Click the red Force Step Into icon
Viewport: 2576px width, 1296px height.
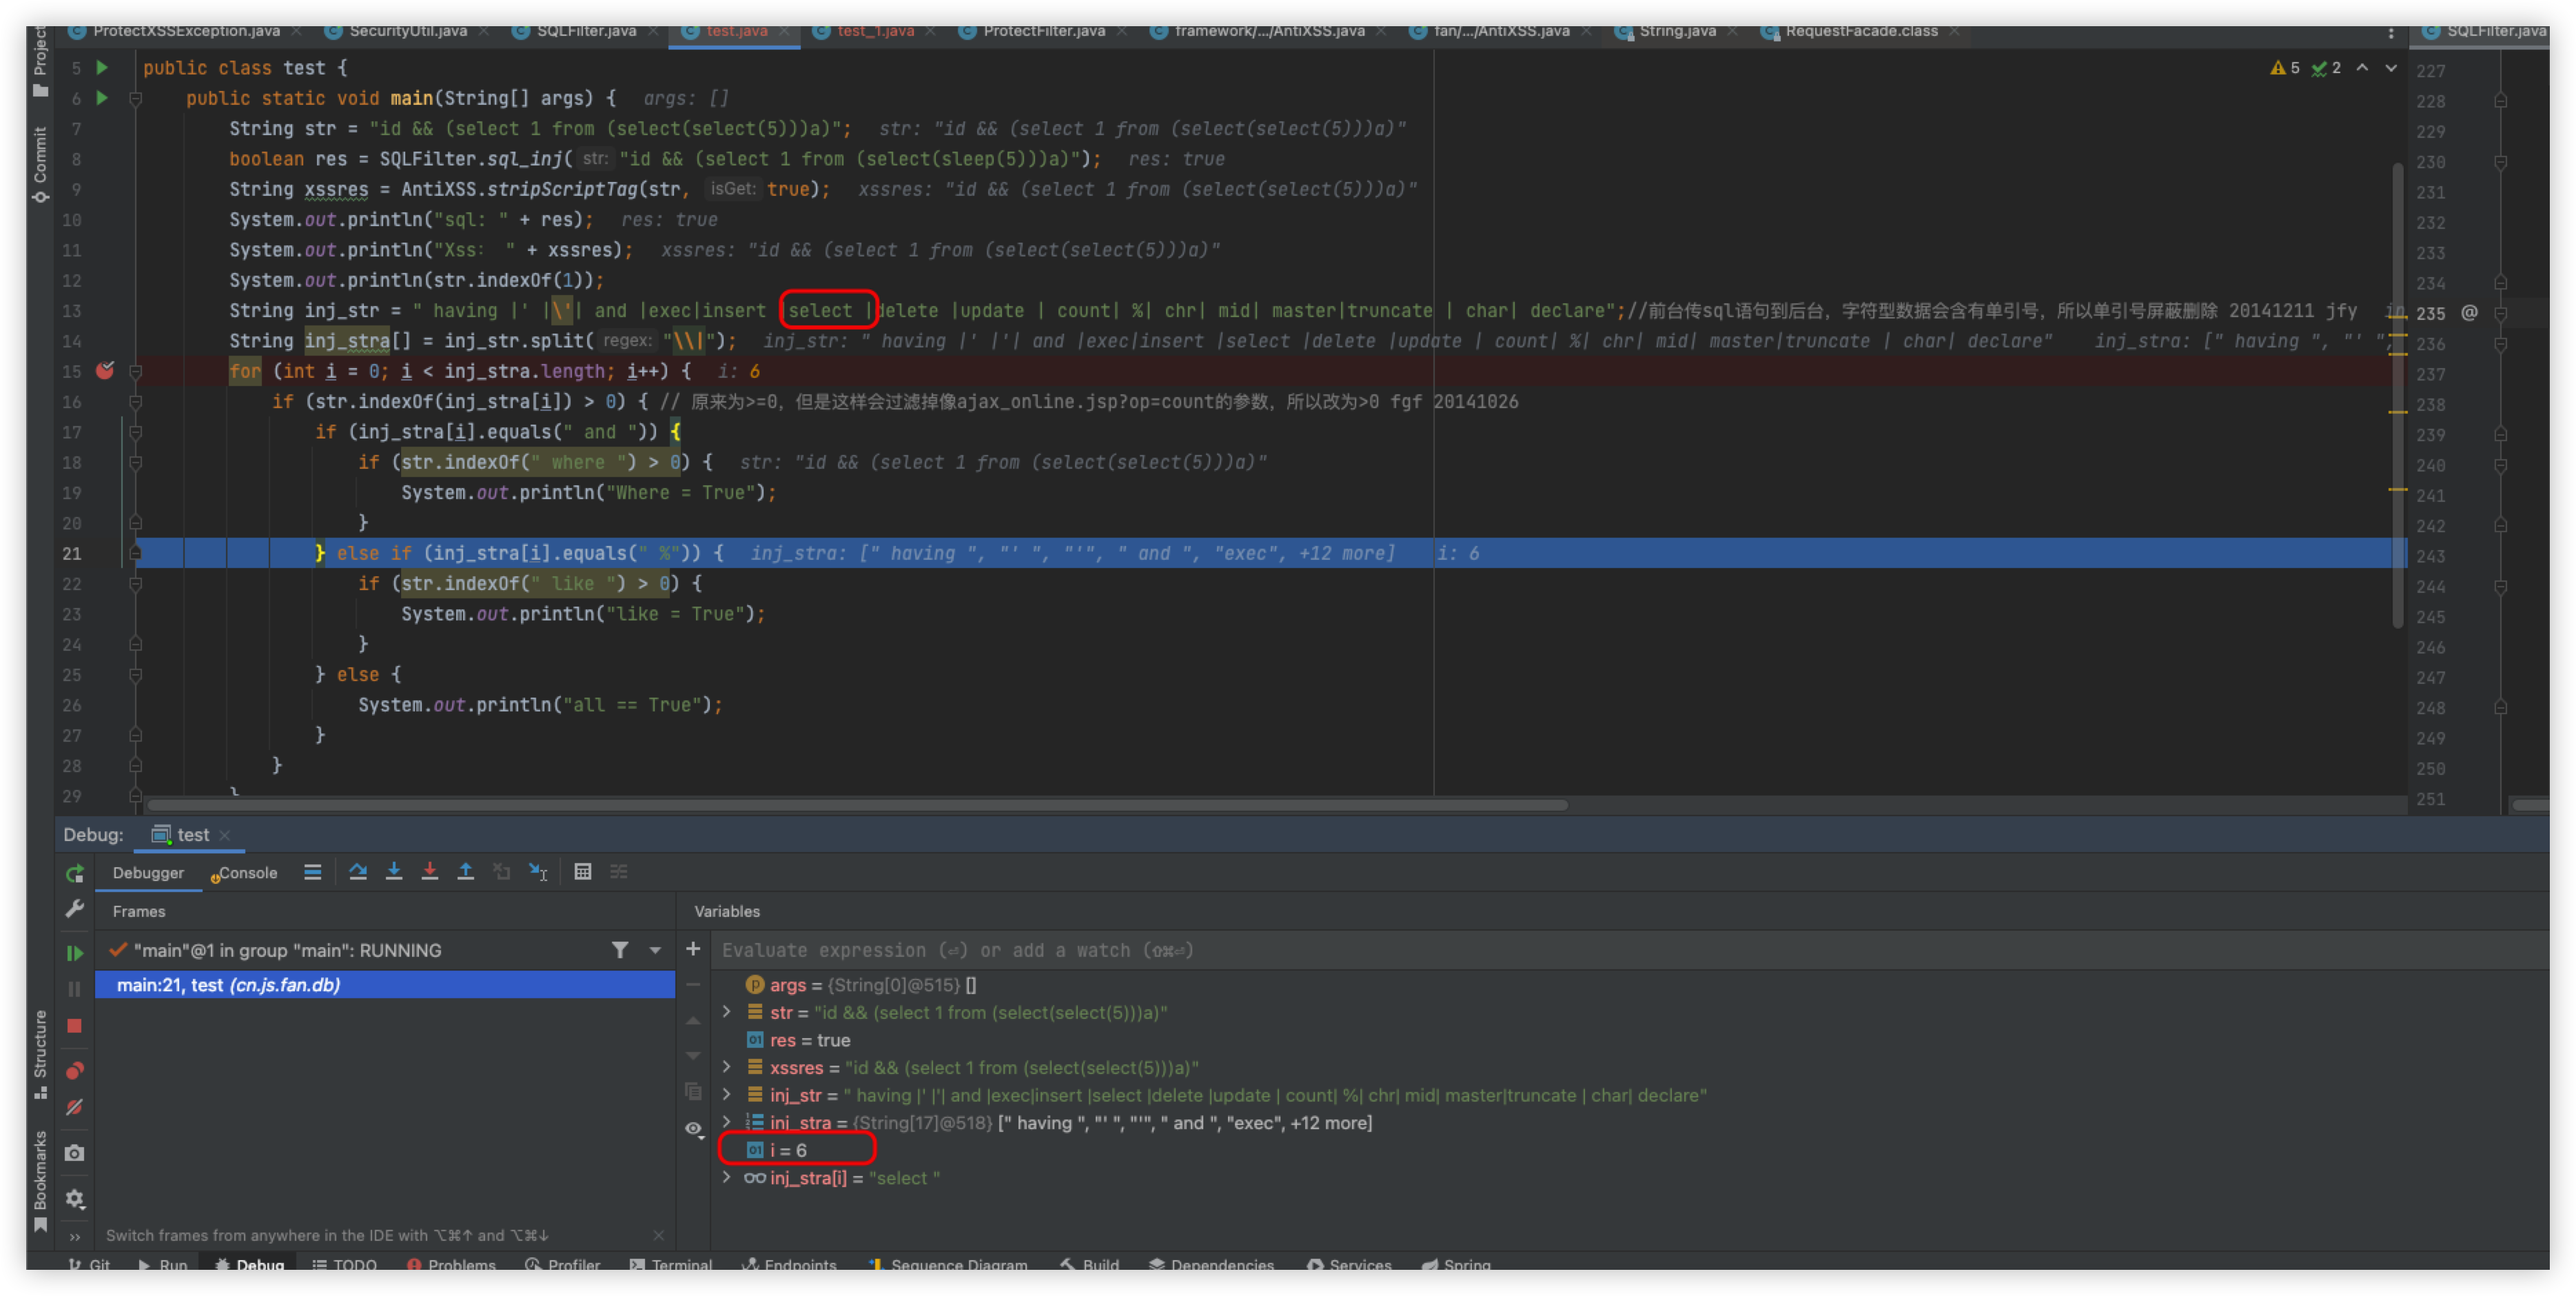[430, 871]
